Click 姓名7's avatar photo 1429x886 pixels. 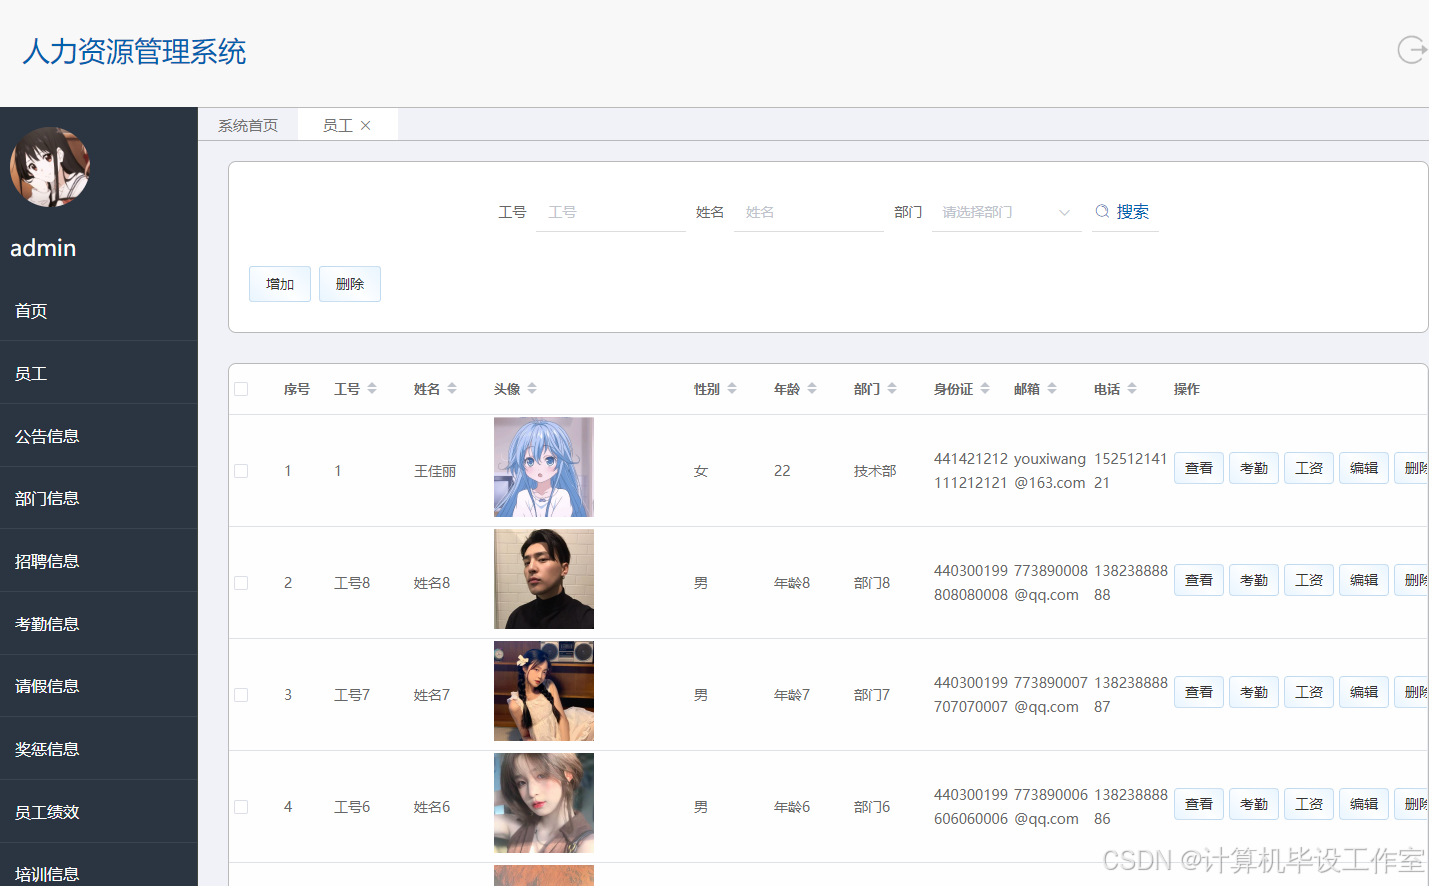tap(544, 691)
